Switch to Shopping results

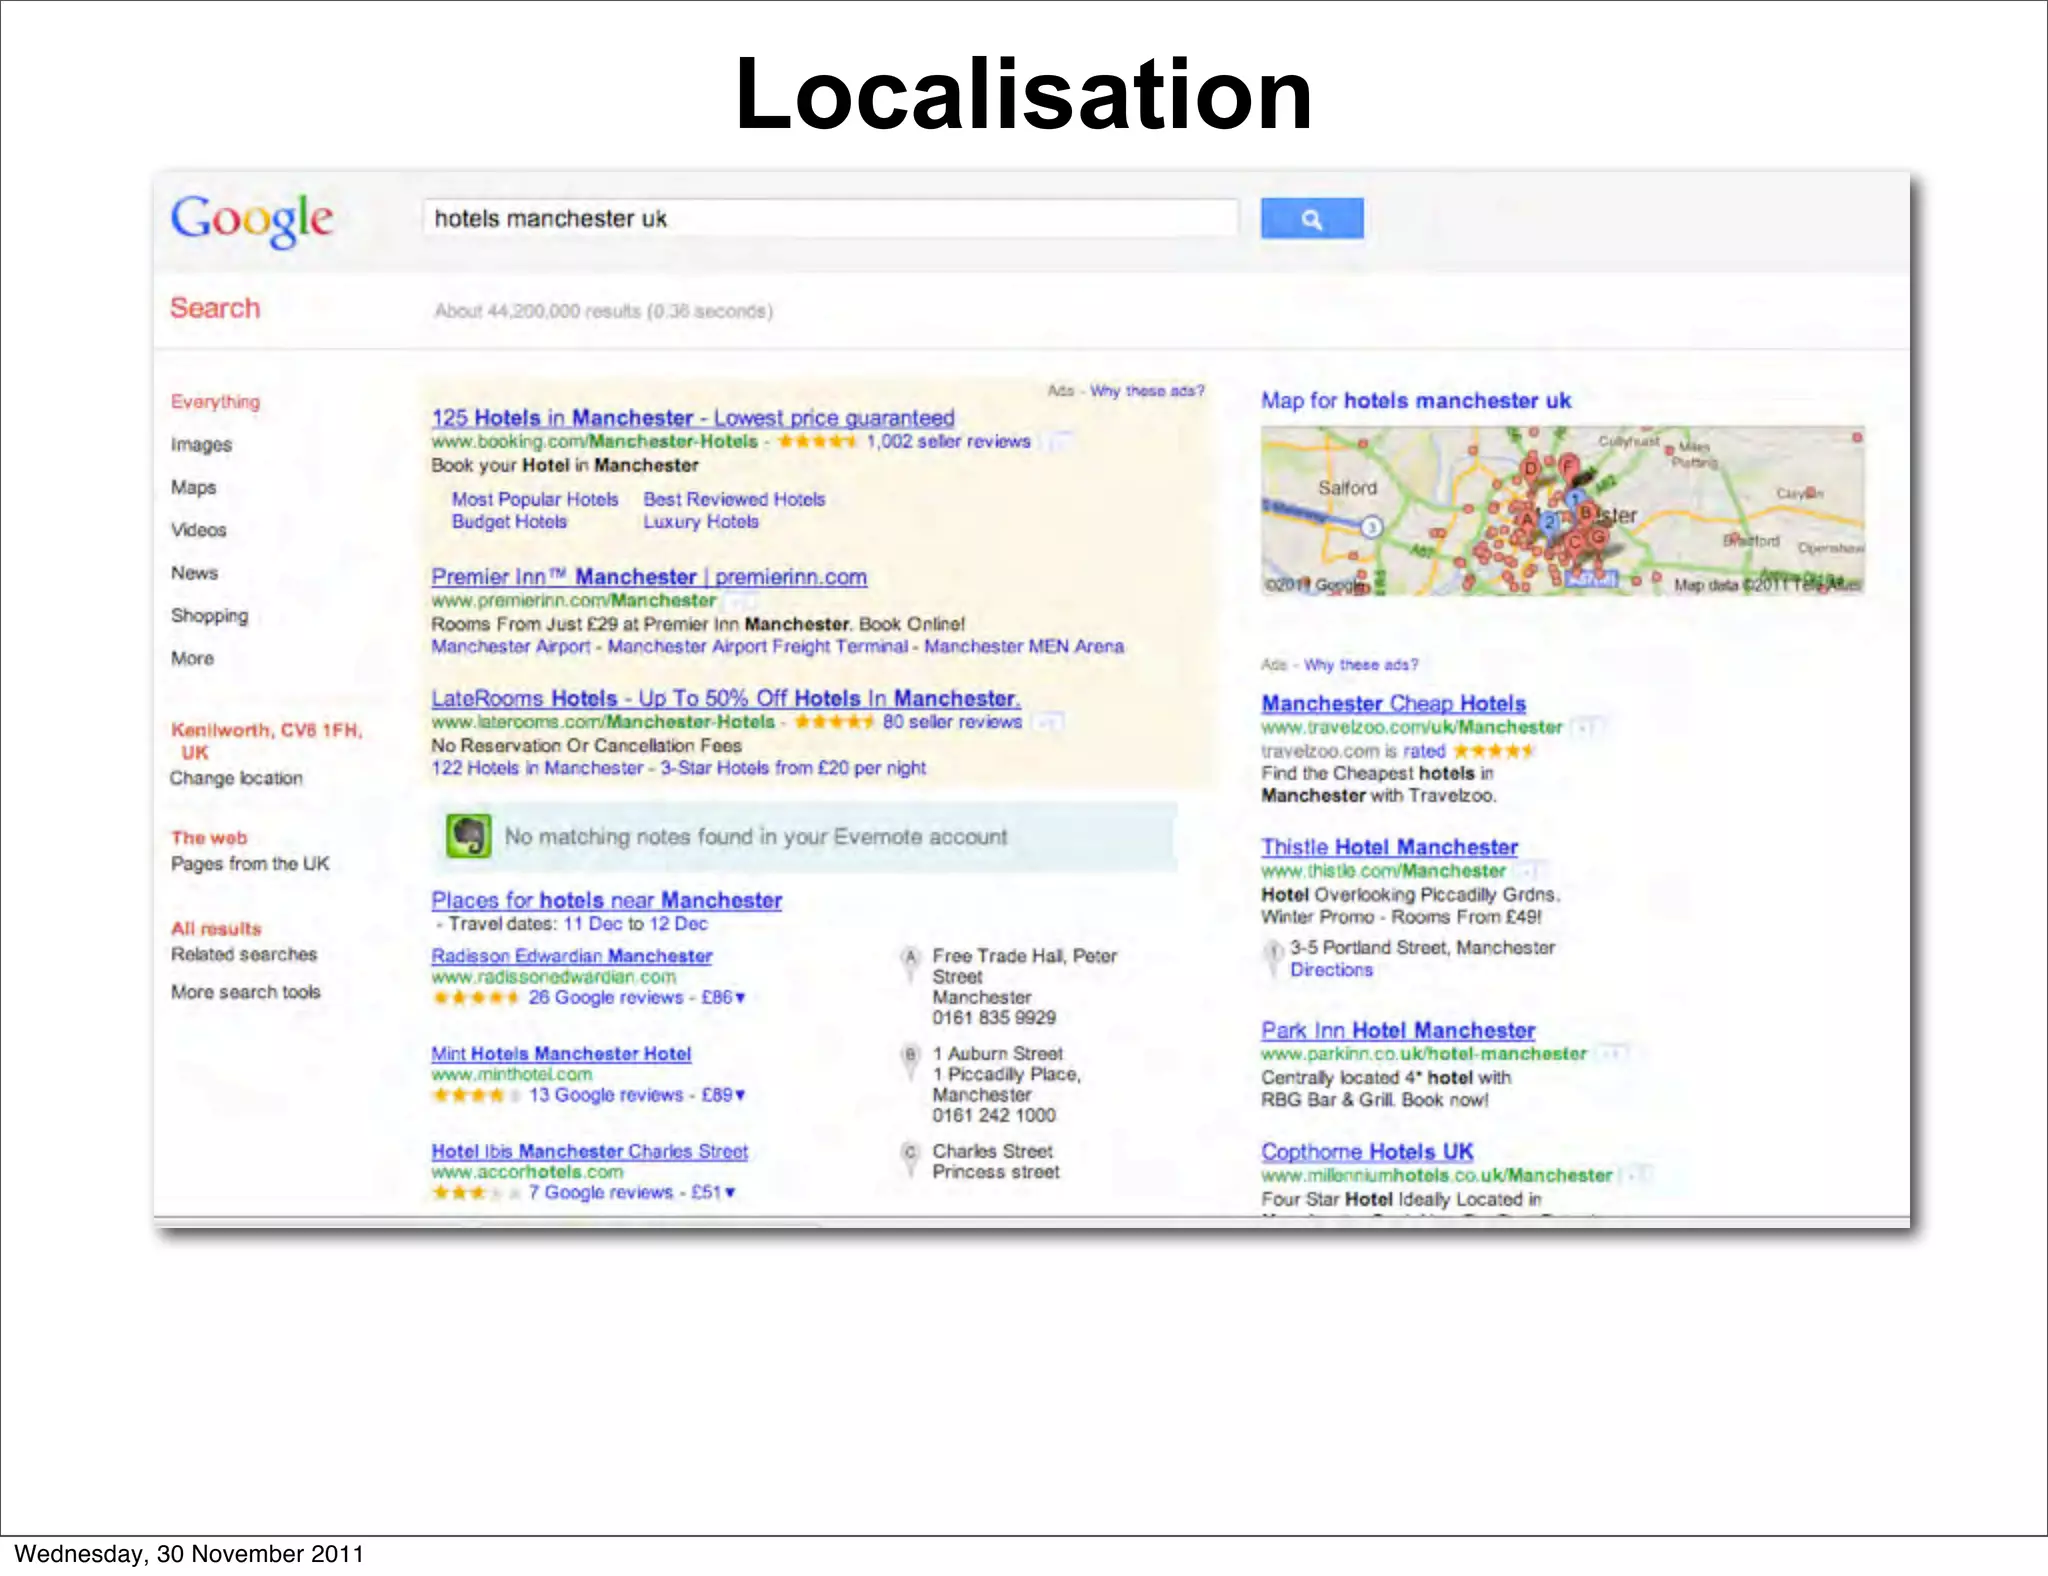click(209, 616)
